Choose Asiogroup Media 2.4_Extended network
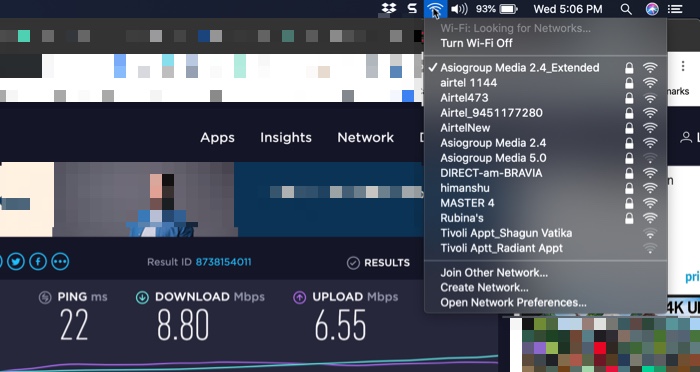The width and height of the screenshot is (700, 372). 546,68
